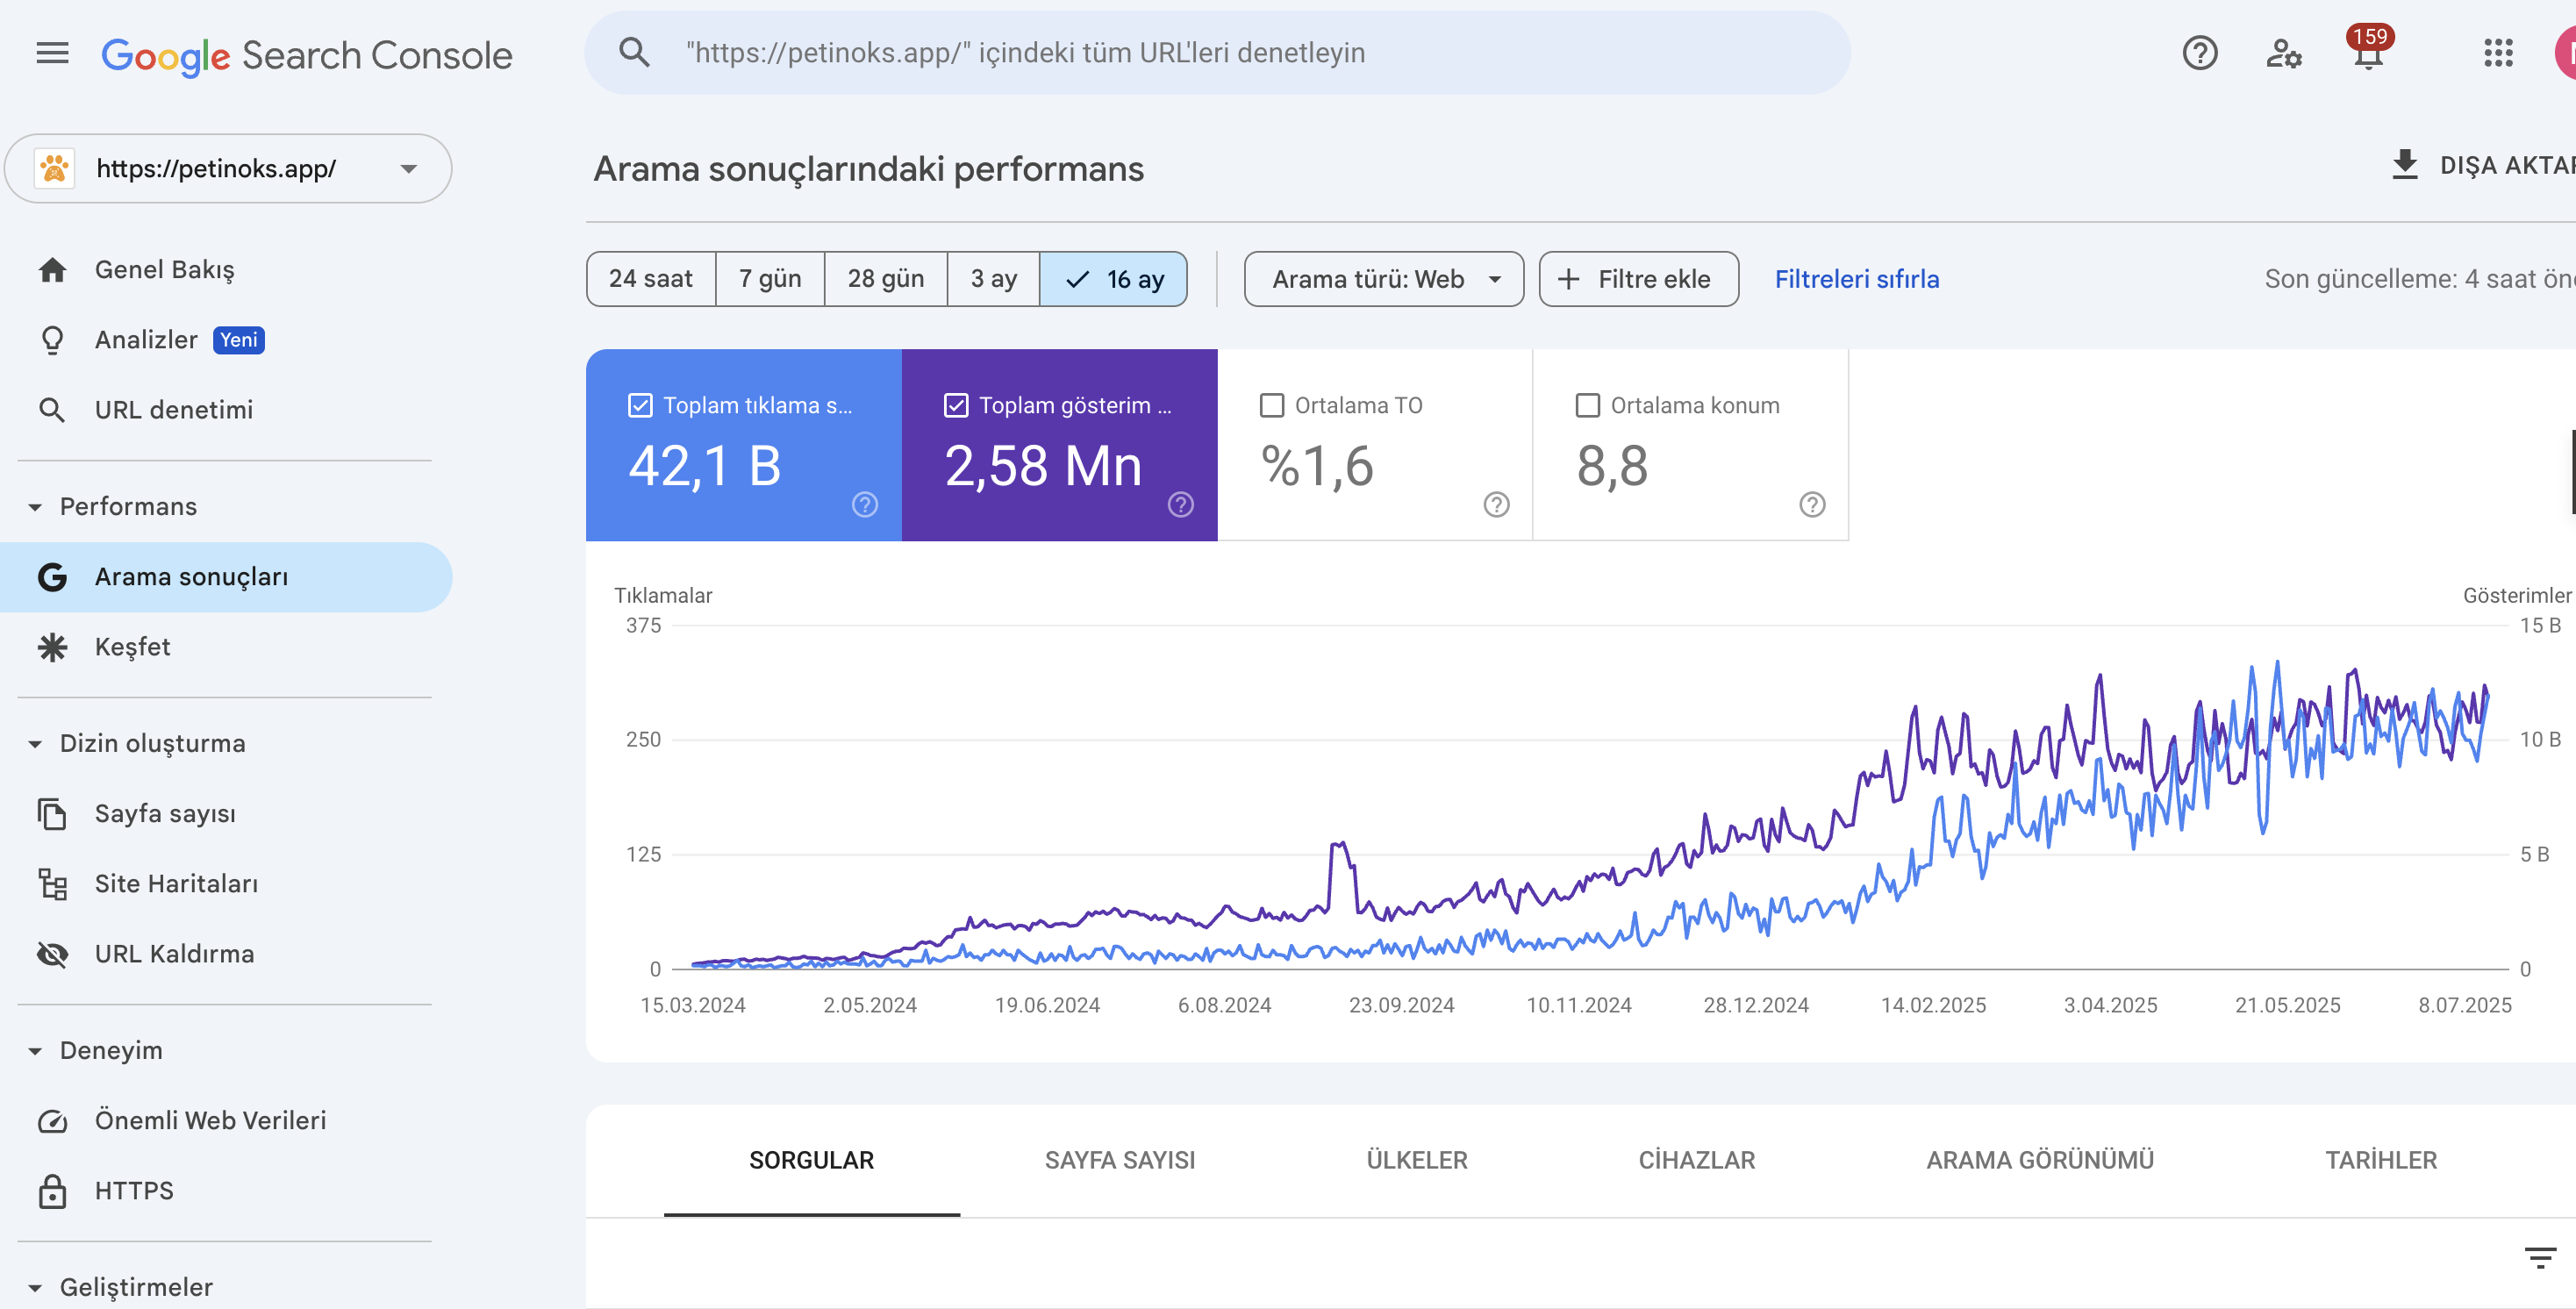Click the URL inspection search field
This screenshot has height=1309, width=2576.
[1216, 53]
